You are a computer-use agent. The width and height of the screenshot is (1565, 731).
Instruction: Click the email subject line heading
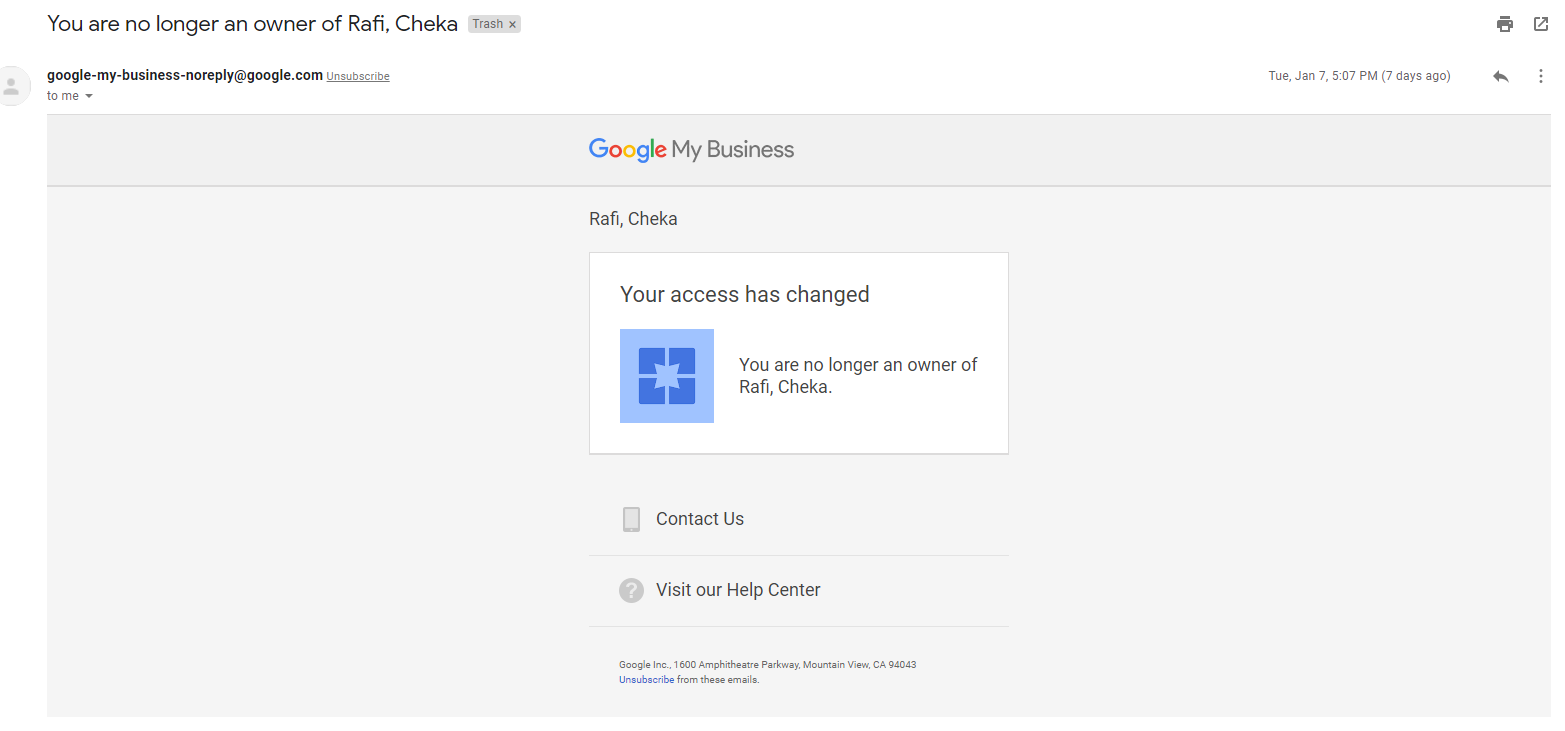(x=252, y=24)
